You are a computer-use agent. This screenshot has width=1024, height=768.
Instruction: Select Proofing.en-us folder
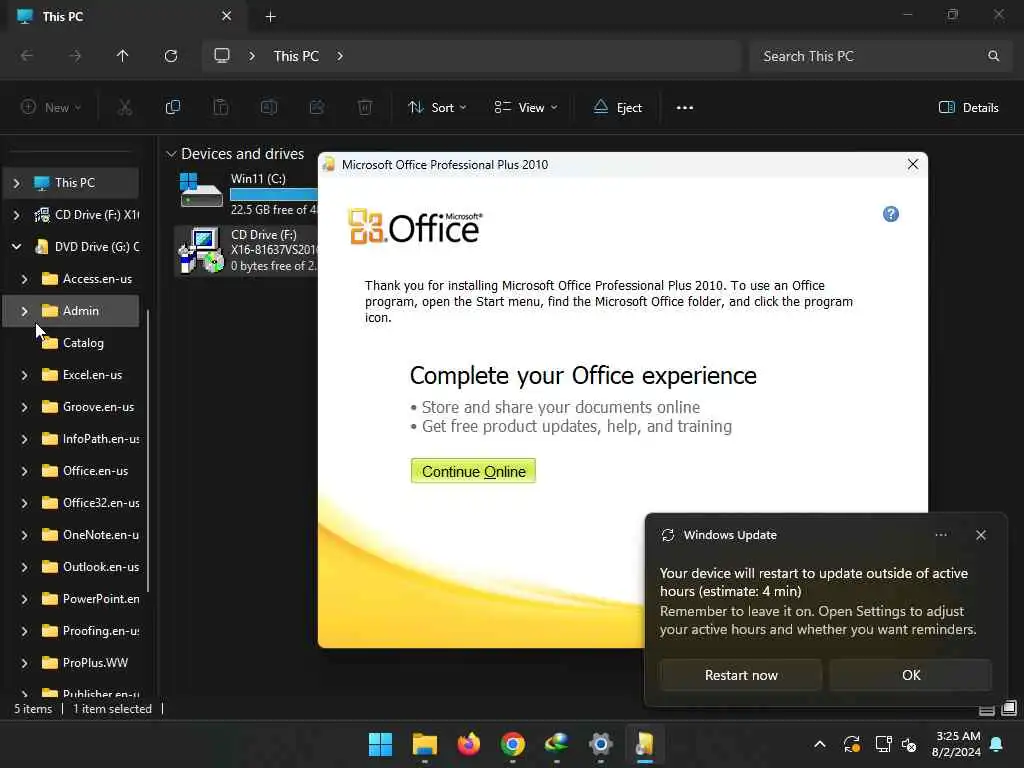[90, 631]
